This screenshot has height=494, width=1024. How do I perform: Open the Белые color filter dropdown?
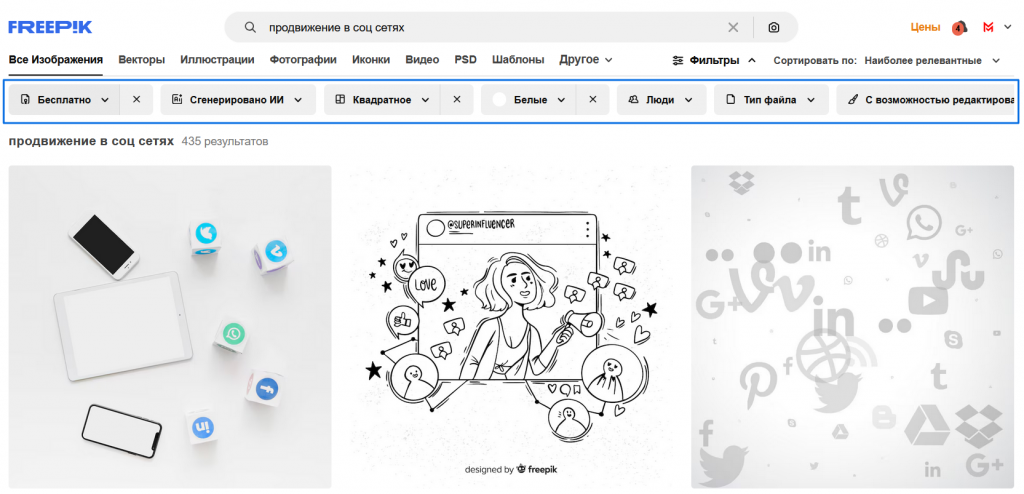[x=528, y=100]
